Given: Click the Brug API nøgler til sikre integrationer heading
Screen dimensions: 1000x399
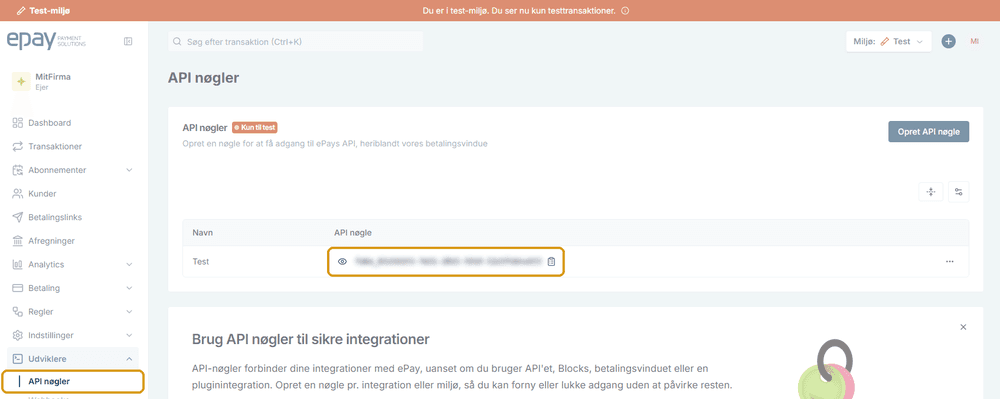Looking at the screenshot, I should point(311,339).
